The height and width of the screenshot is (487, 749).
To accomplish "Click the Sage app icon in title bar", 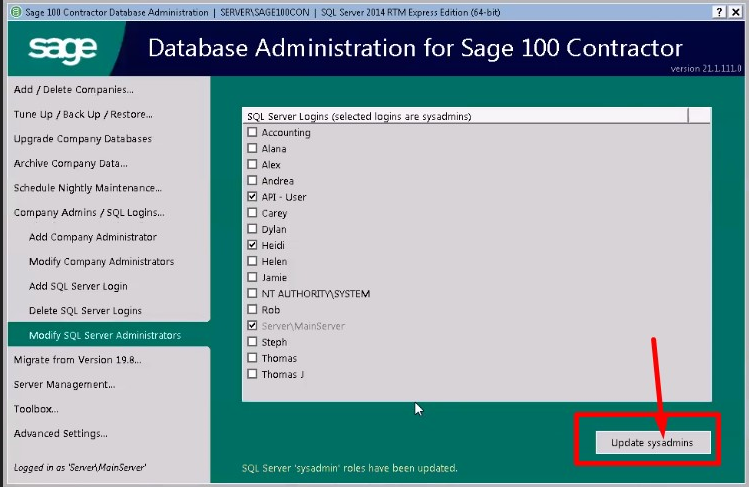I will [x=16, y=12].
